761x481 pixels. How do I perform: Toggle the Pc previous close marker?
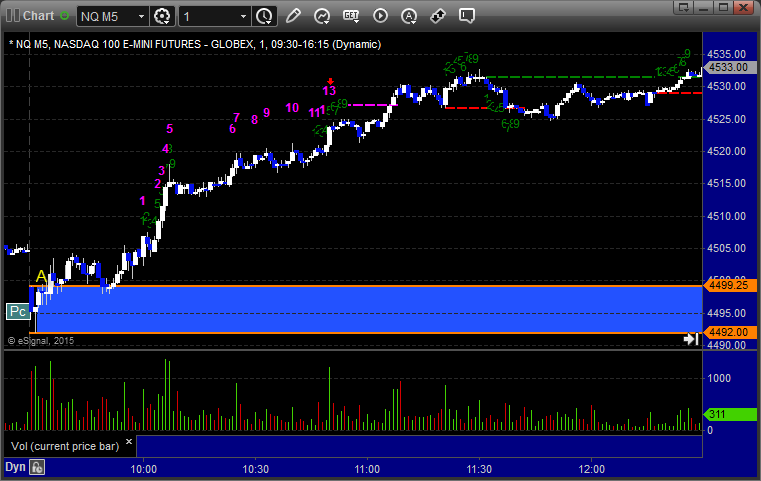point(17,312)
